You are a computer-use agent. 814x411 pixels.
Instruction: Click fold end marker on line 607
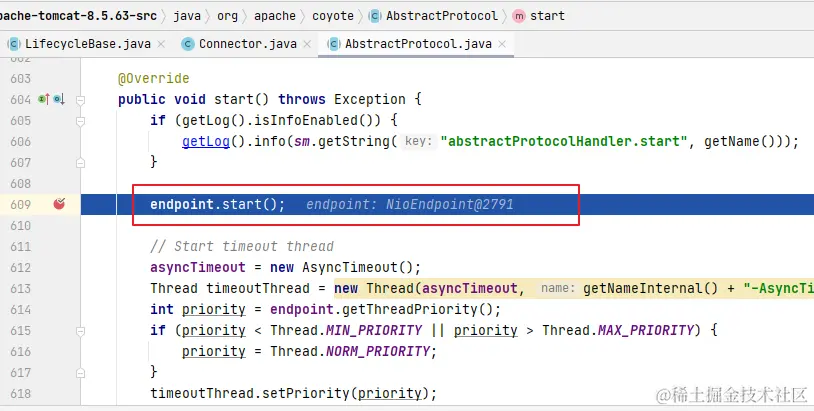[80, 163]
